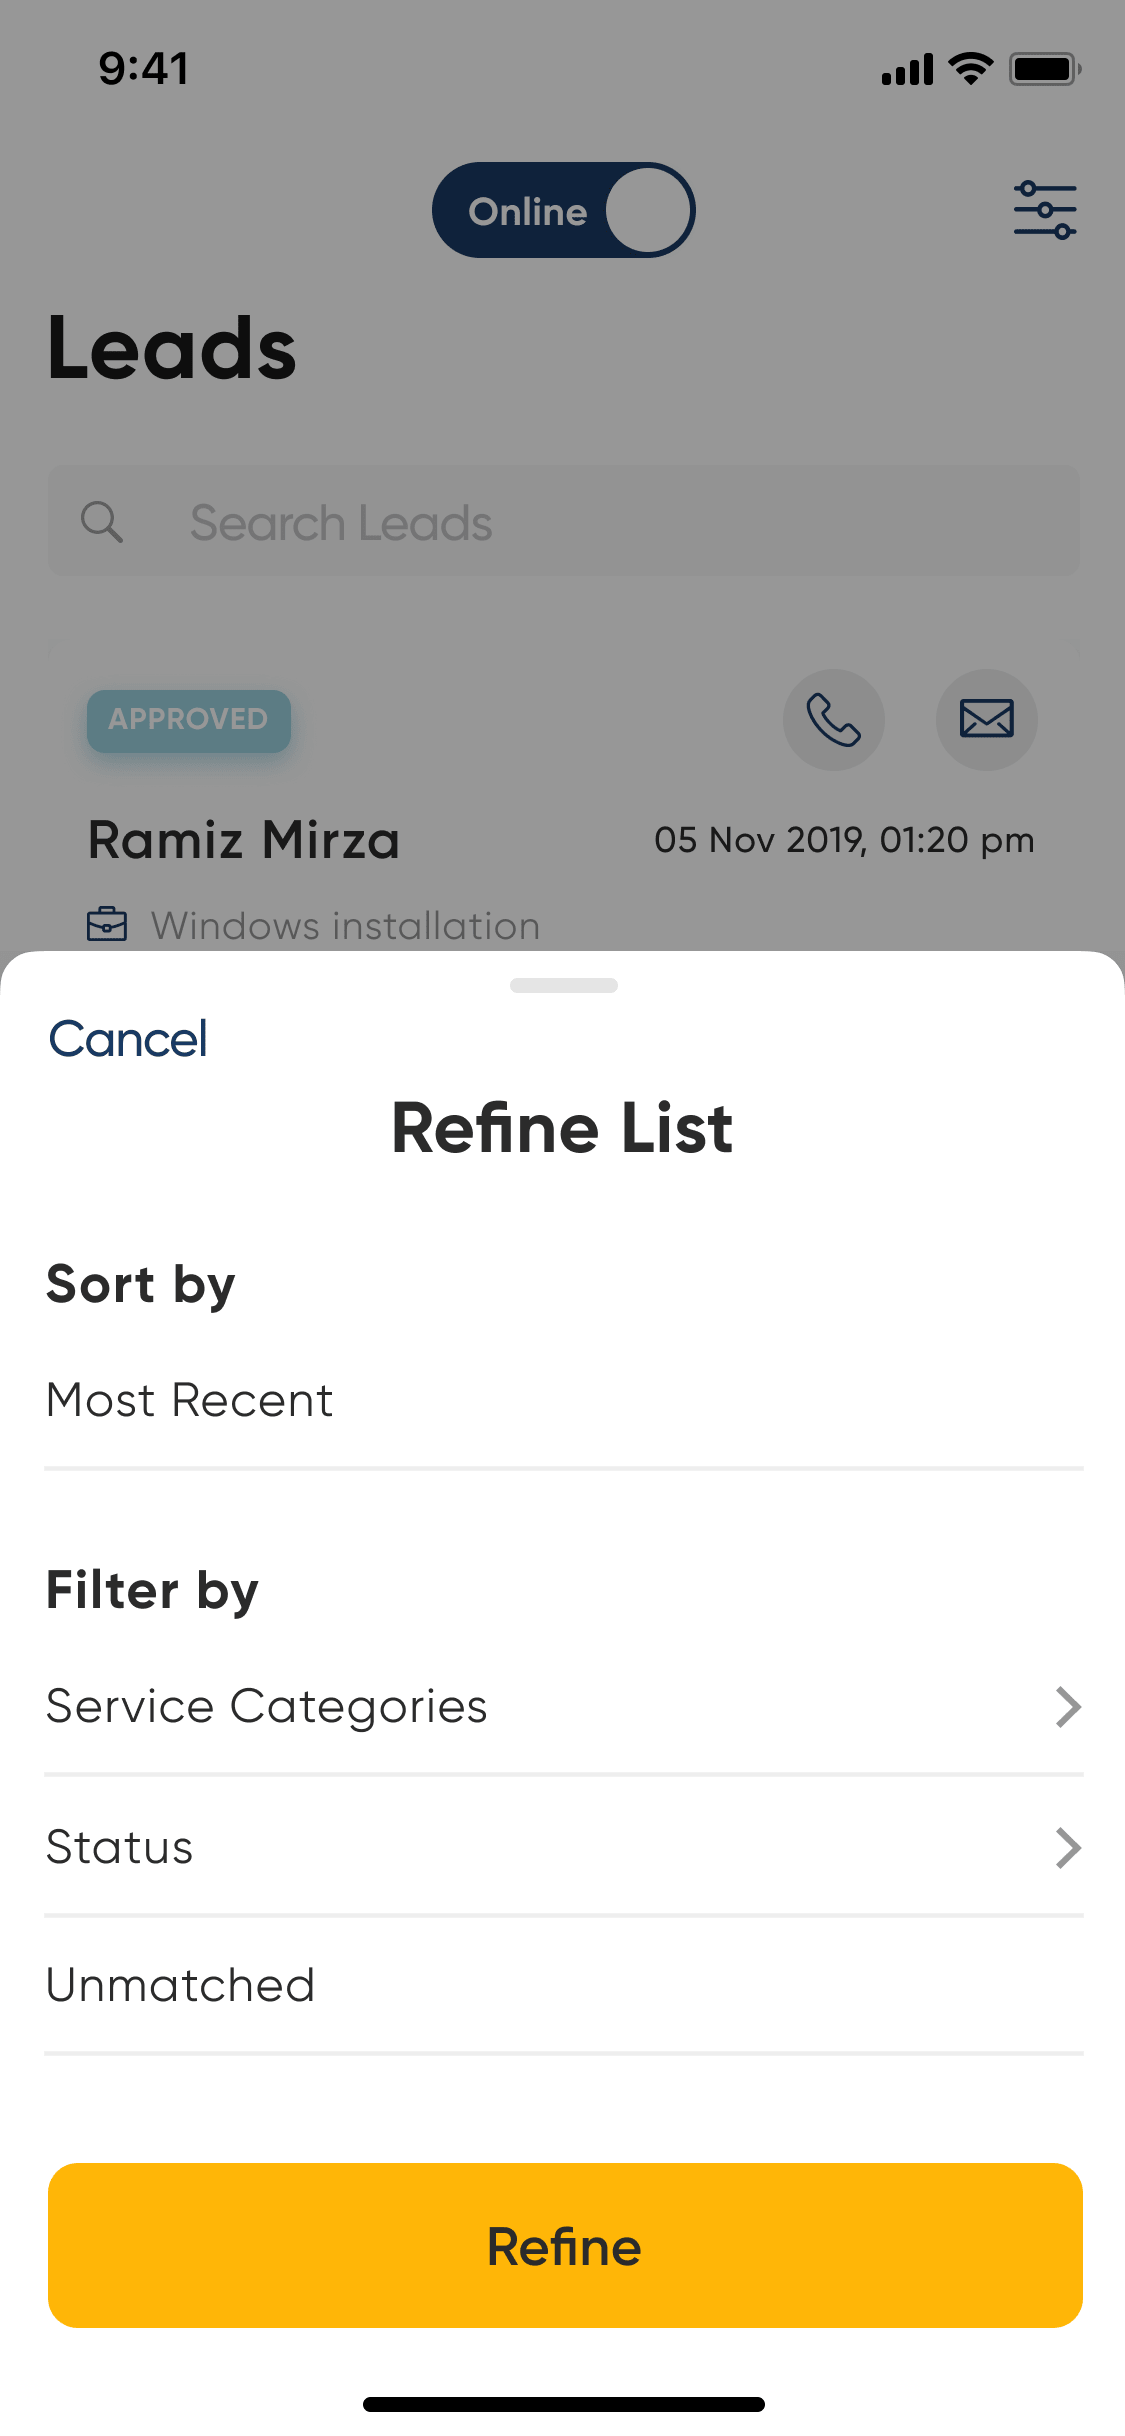Open the Status filter row
Viewport: 1125px width, 2436px height.
click(x=120, y=1847)
